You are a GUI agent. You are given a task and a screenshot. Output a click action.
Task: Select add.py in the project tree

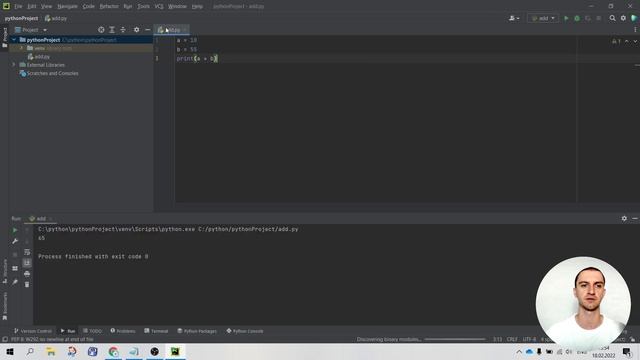point(39,57)
